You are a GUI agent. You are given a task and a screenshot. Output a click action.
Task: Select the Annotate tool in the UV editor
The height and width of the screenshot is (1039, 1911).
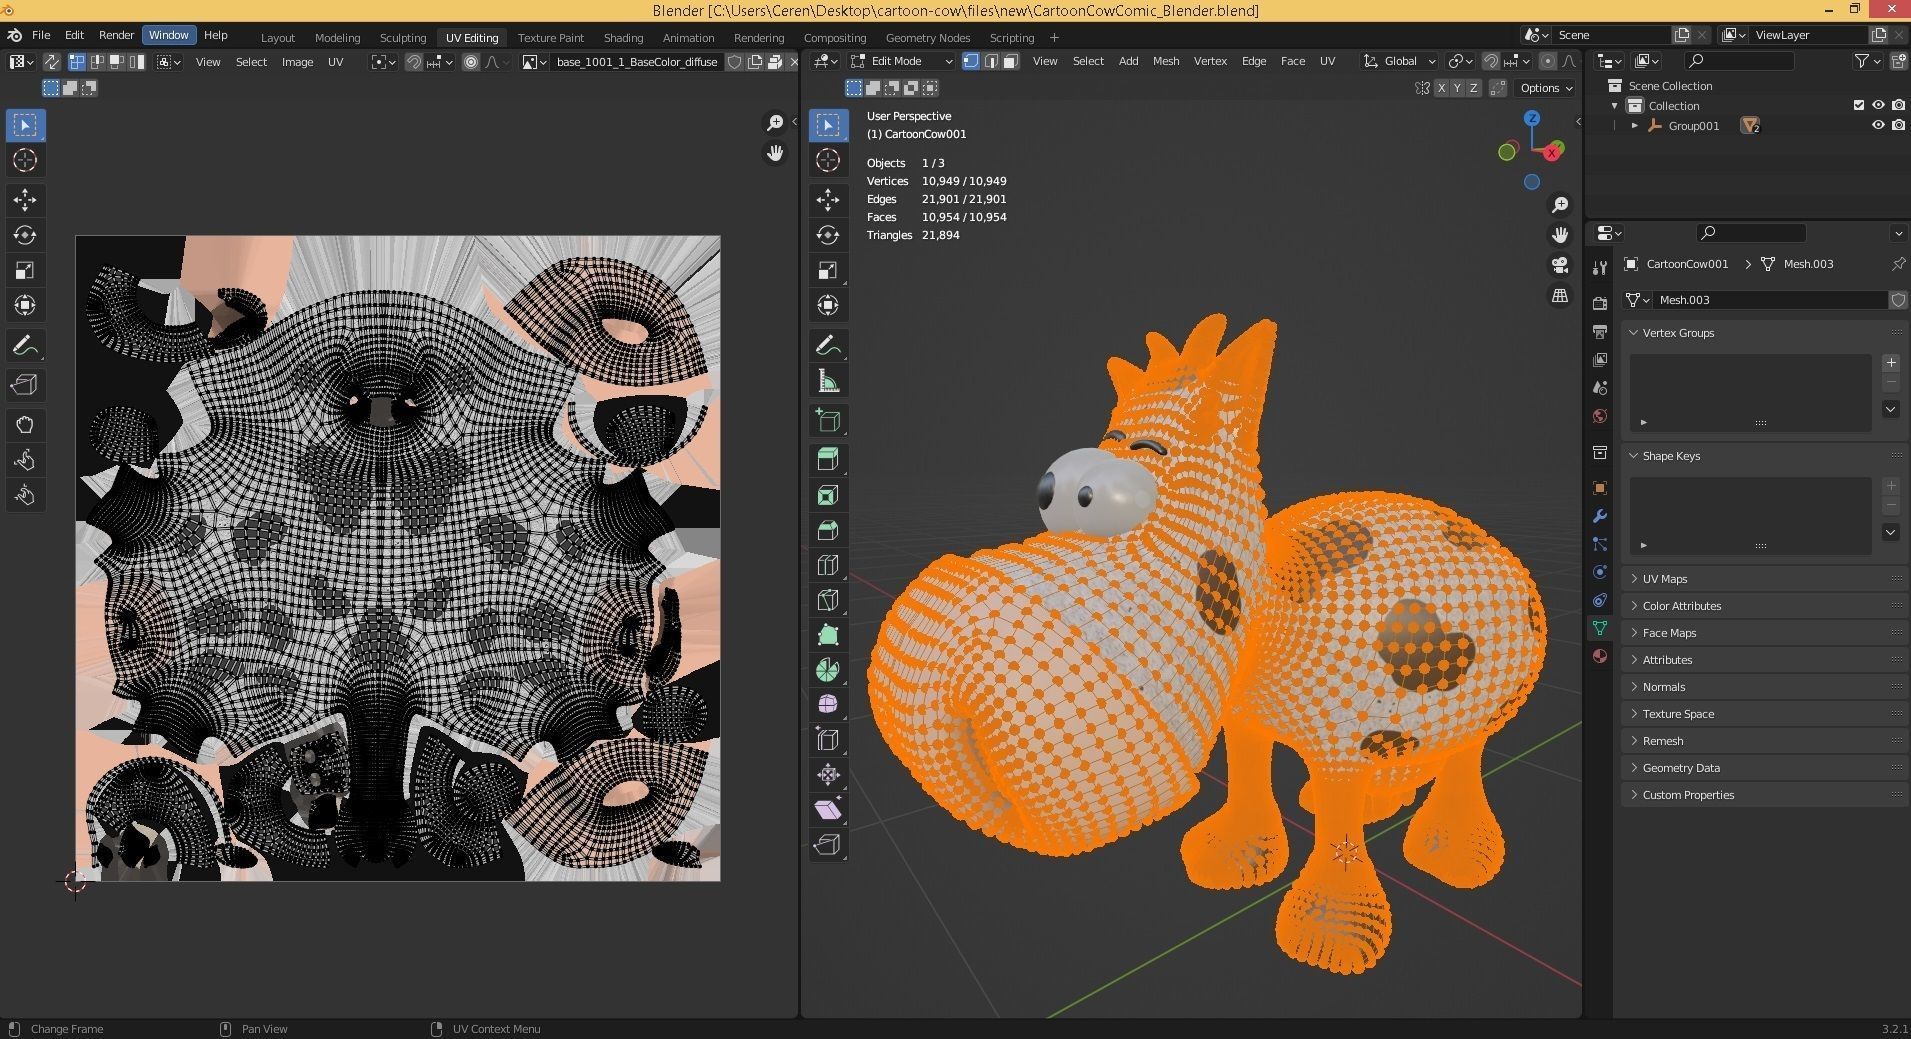click(25, 346)
